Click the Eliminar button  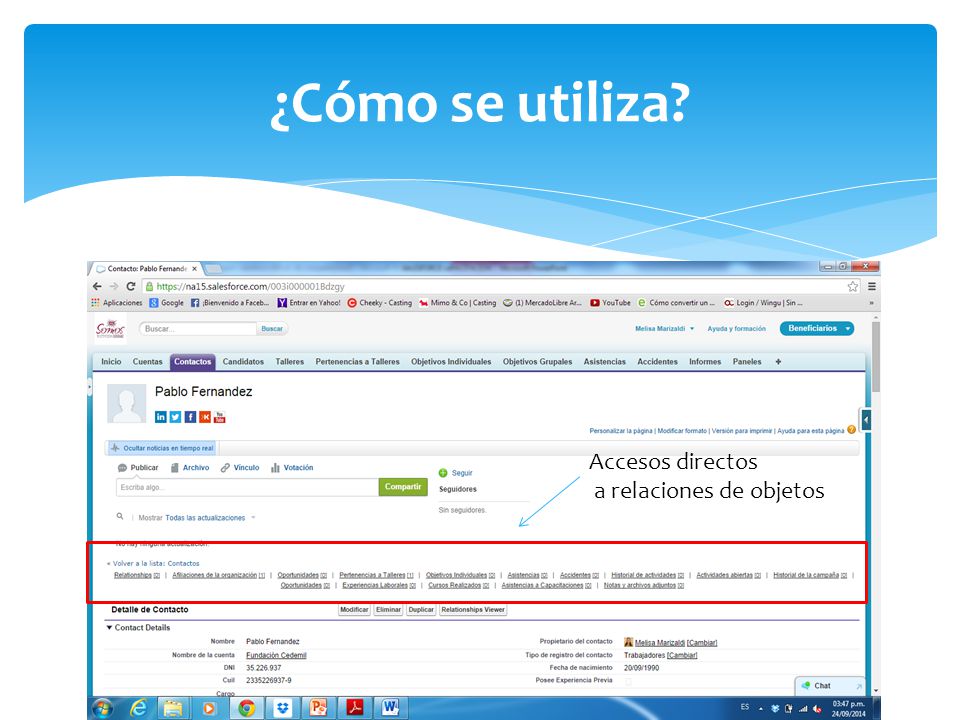(388, 610)
